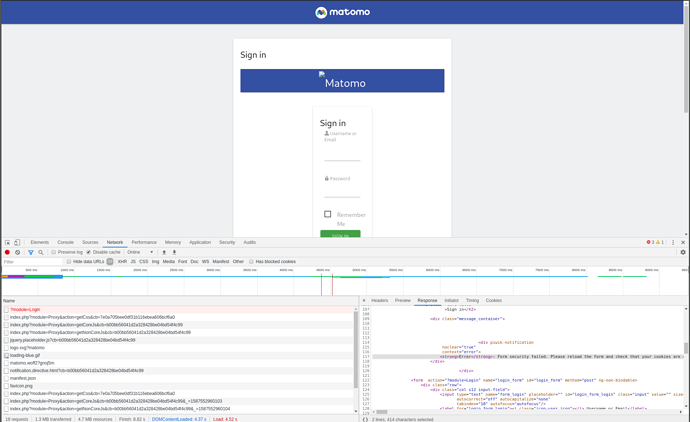Filter requests by XHR
690x422 pixels.
[x=122, y=261]
